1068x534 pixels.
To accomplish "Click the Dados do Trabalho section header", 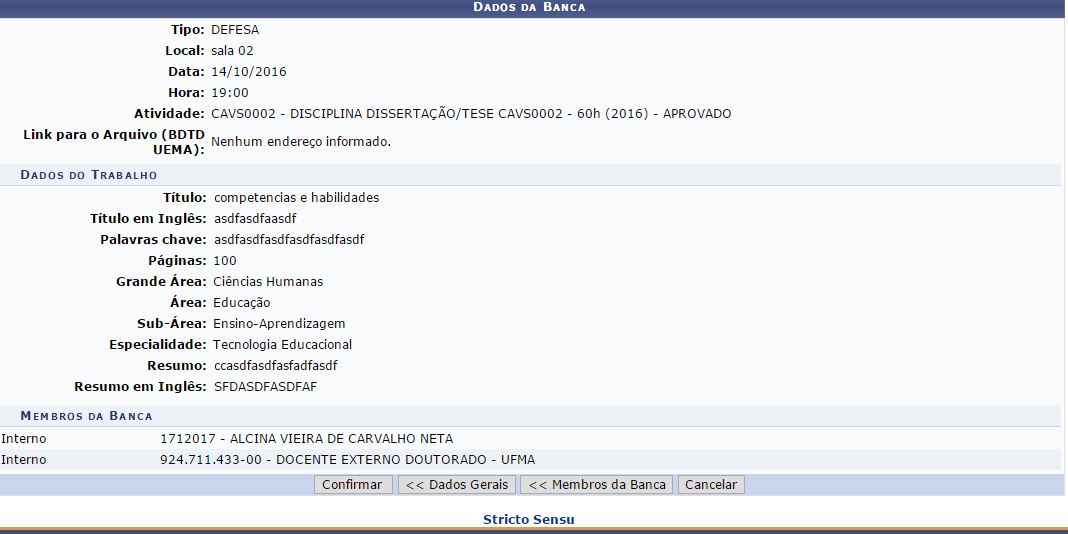I will [88, 175].
